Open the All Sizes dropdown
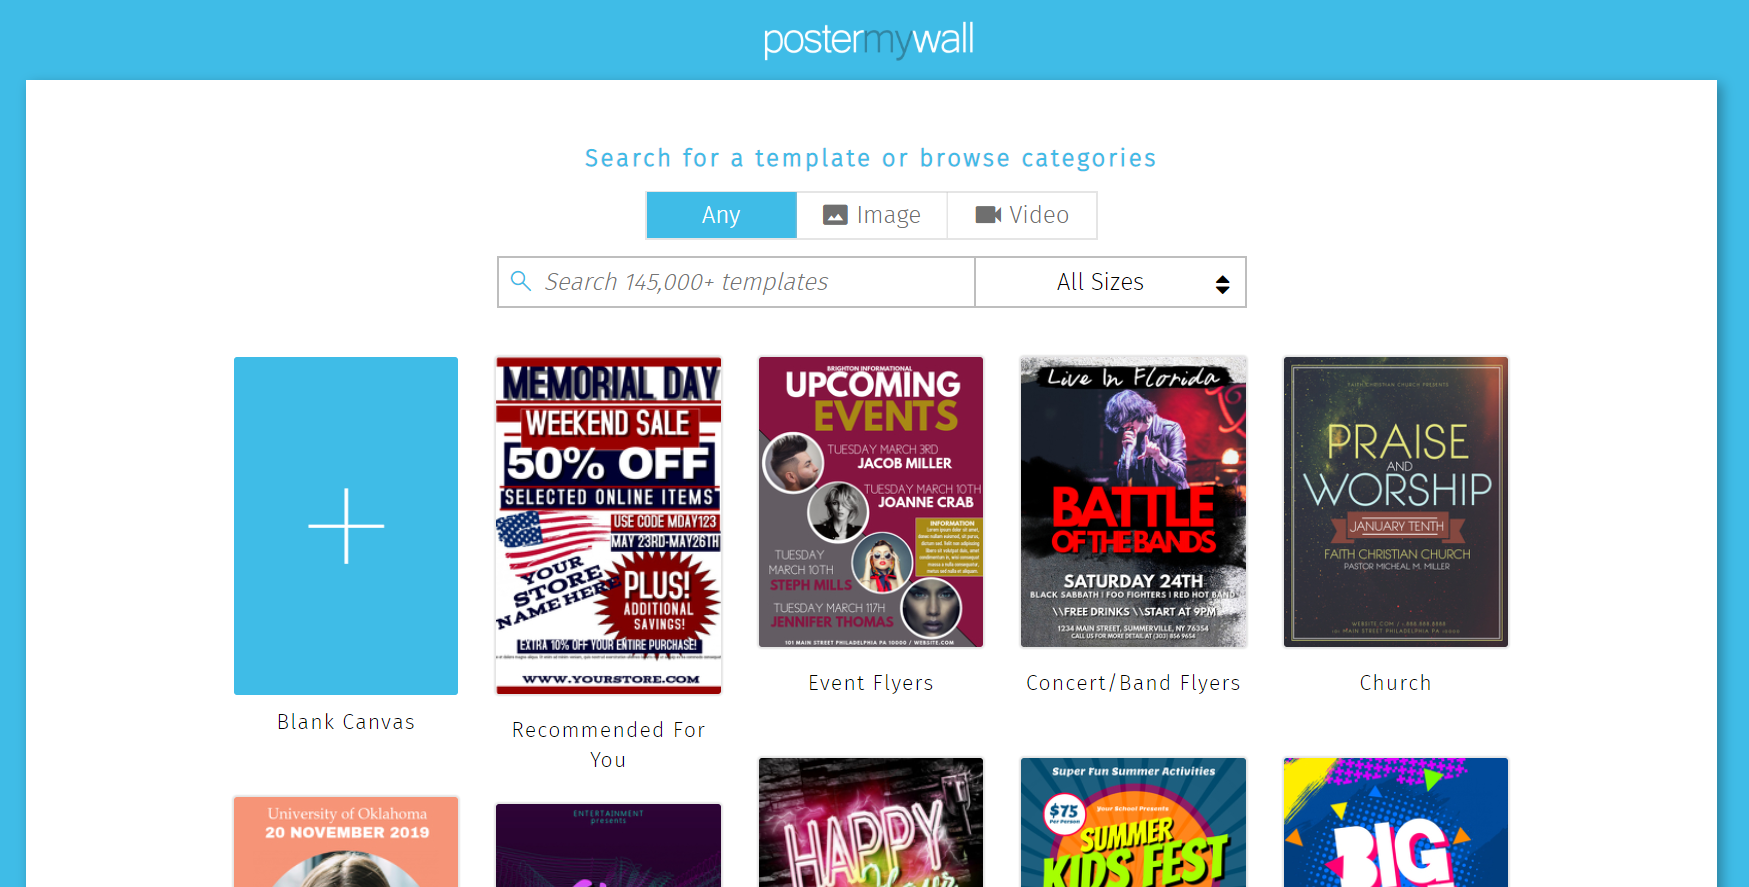The width and height of the screenshot is (1749, 887). [x=1110, y=282]
